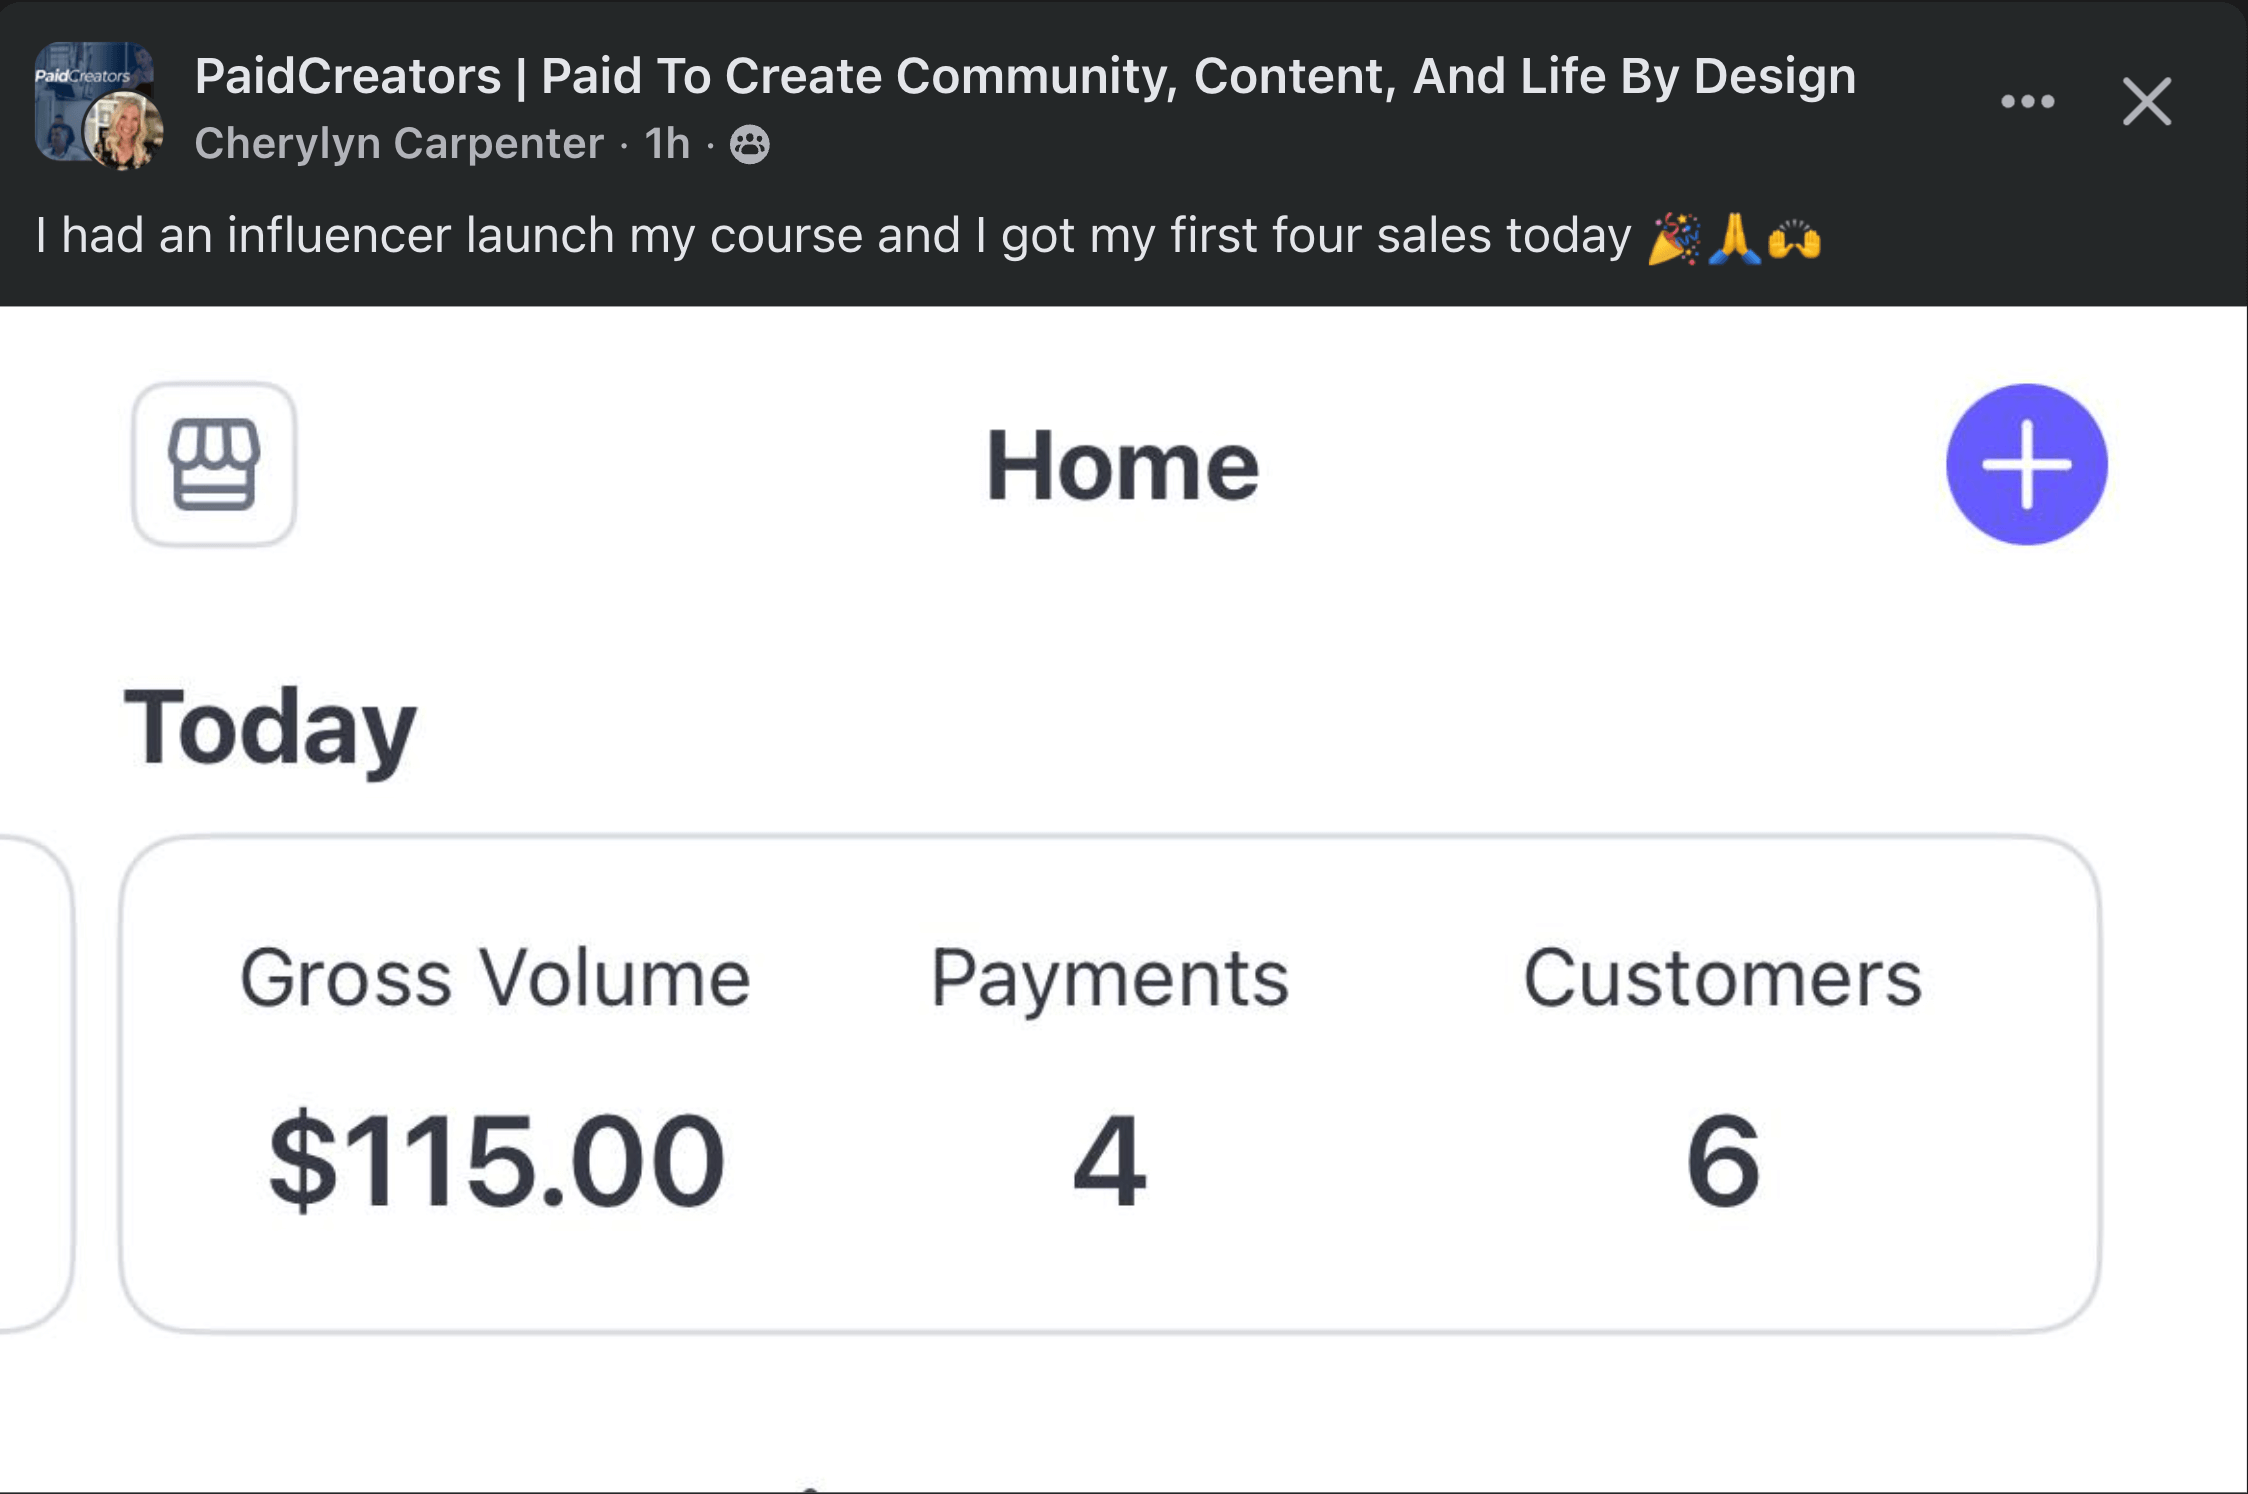Select the Gross Volume label
2248x1494 pixels.
pyautogui.click(x=495, y=978)
